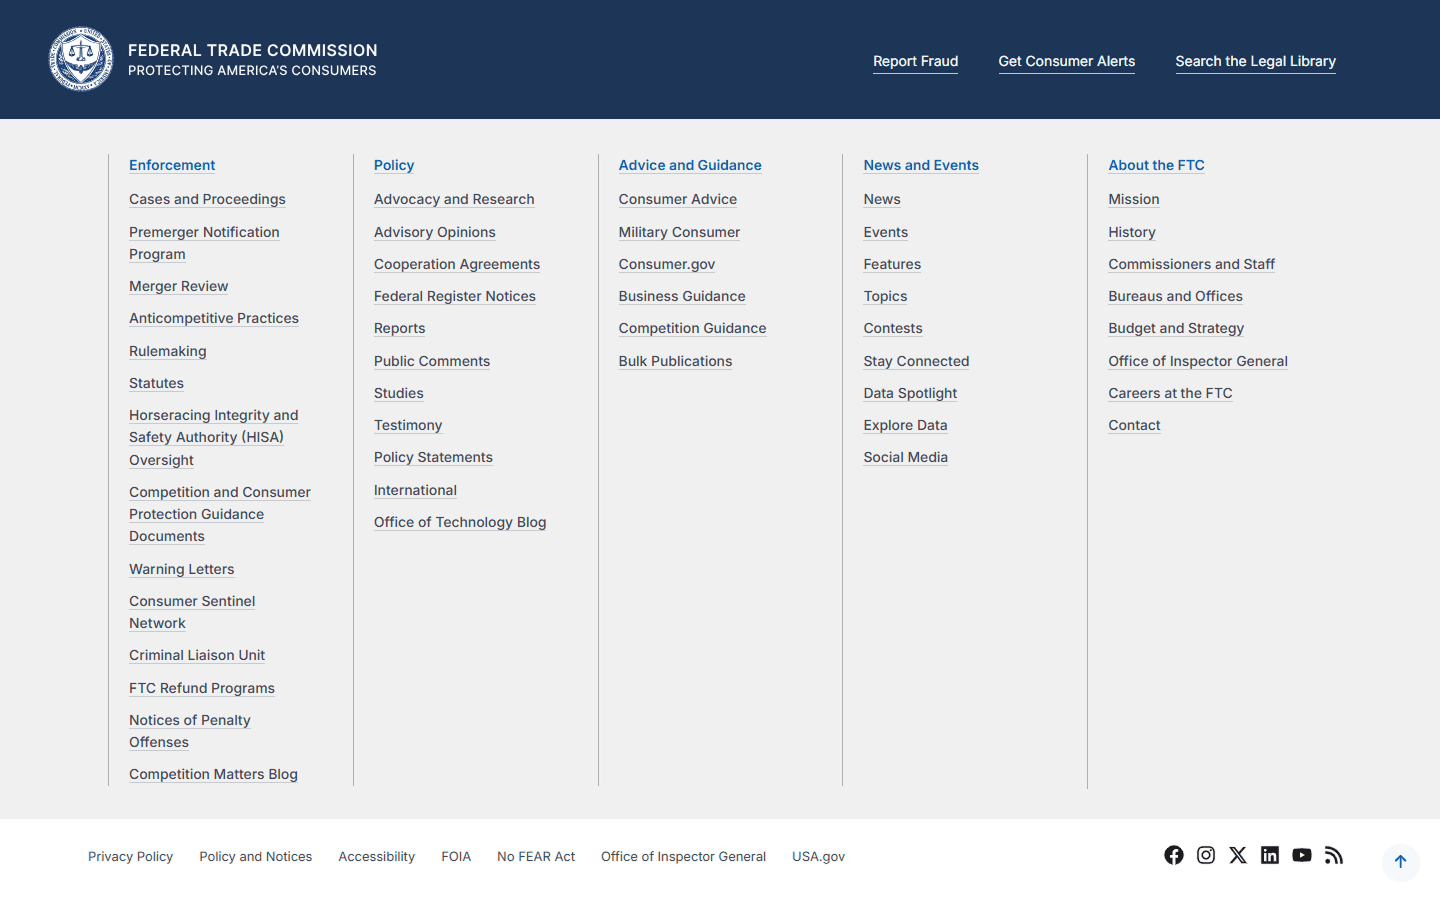This screenshot has height=902, width=1440.
Task: Open Search the Legal Library
Action: click(x=1255, y=61)
